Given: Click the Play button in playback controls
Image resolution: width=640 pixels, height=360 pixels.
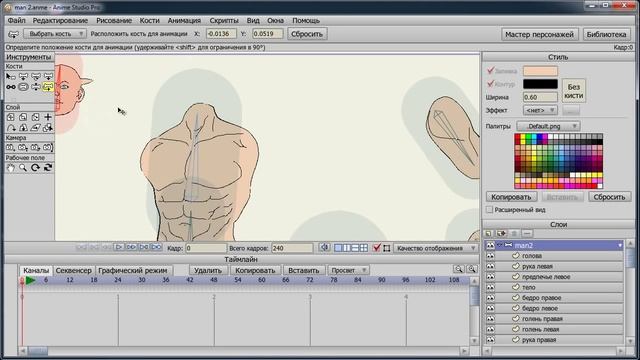Looking at the screenshot, I should point(119,247).
